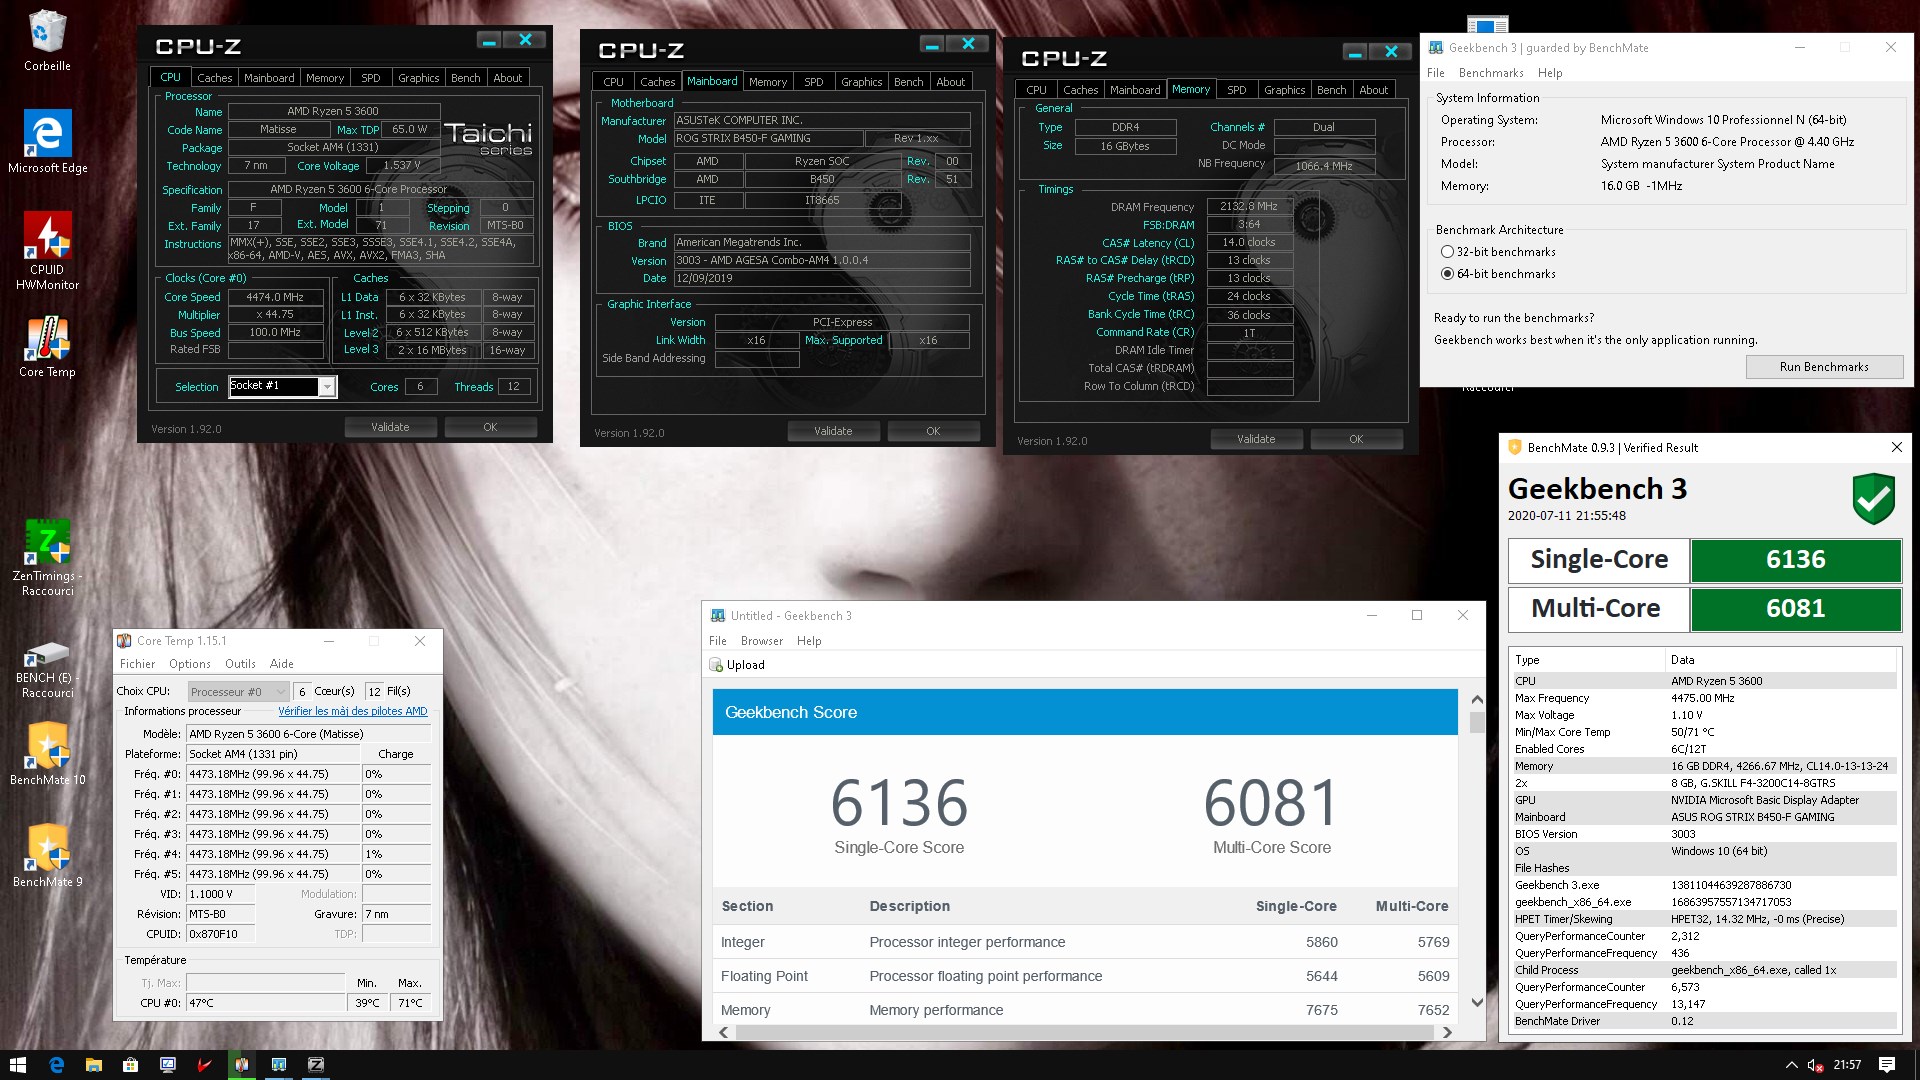The height and width of the screenshot is (1080, 1920).
Task: Click the Memory performance result row
Action: [1085, 1010]
